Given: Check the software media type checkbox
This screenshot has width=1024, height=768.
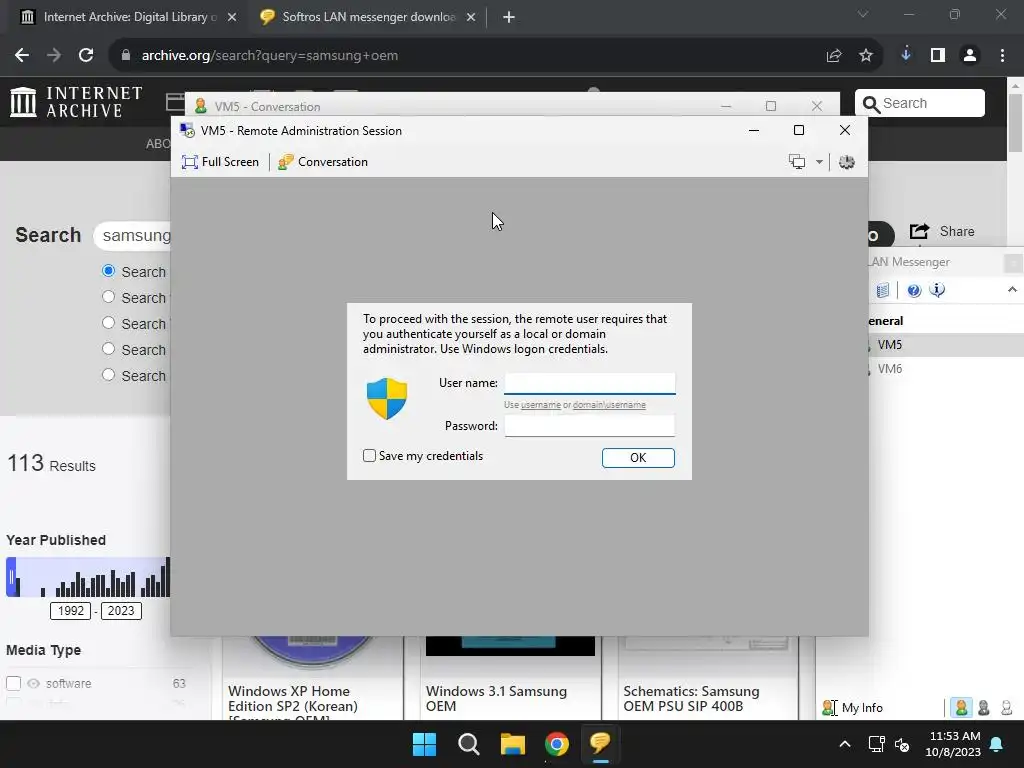Looking at the screenshot, I should pos(13,683).
